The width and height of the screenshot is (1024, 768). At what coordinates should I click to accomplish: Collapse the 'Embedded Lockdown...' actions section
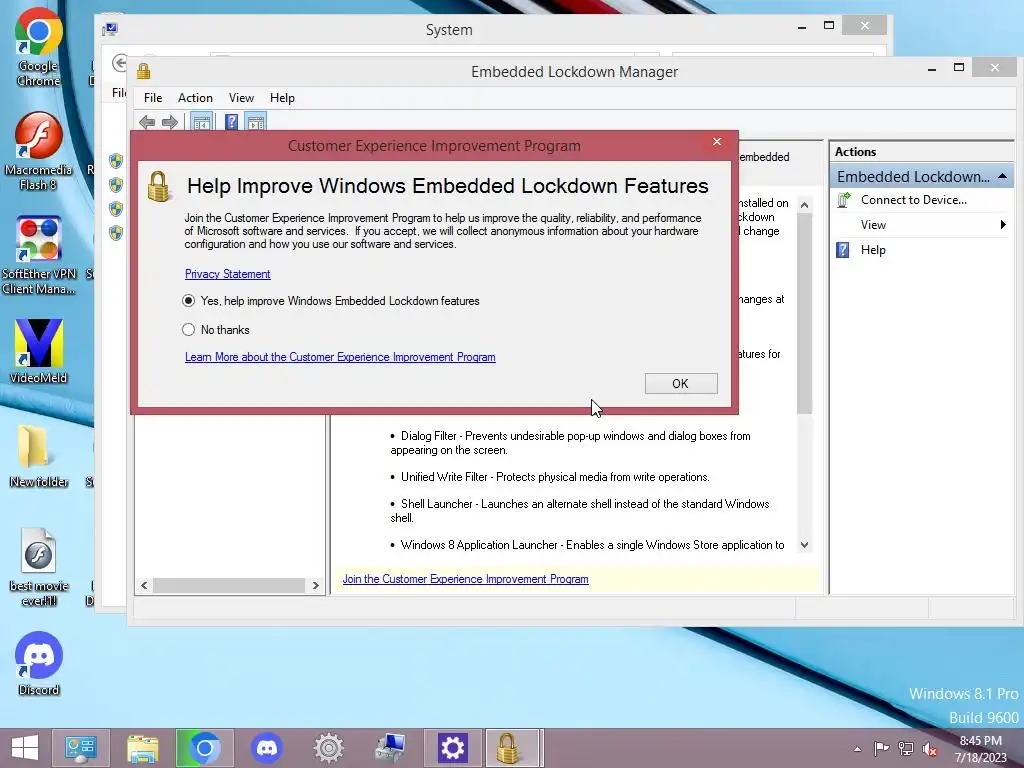1002,177
